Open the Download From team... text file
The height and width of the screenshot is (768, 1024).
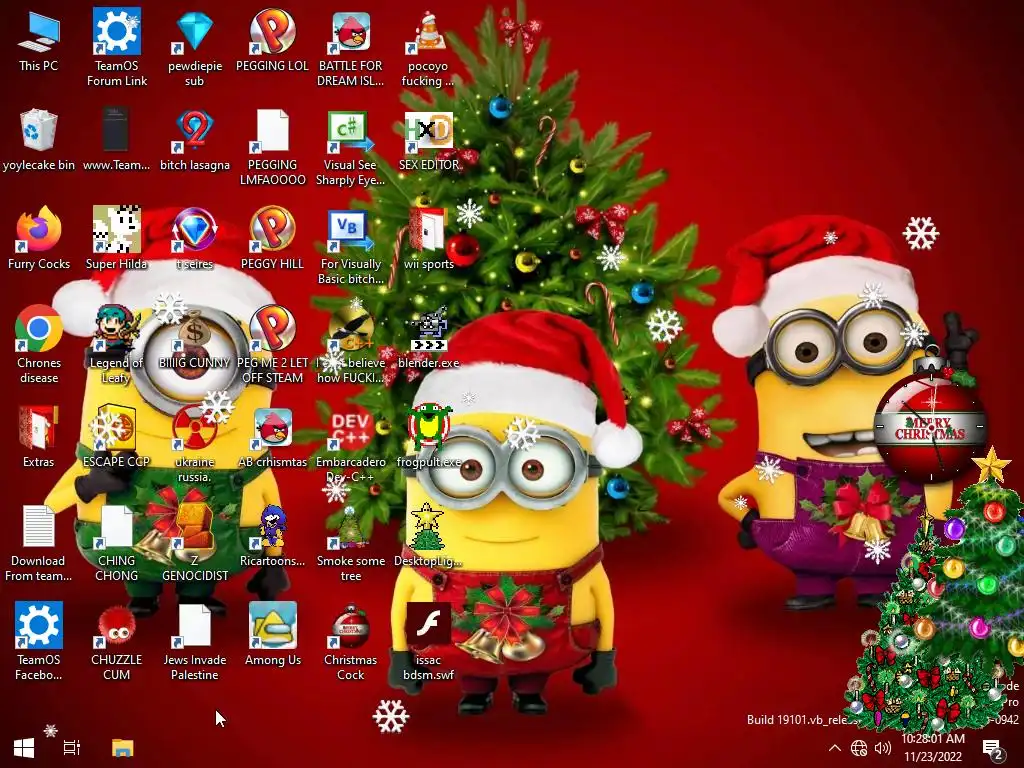click(39, 543)
